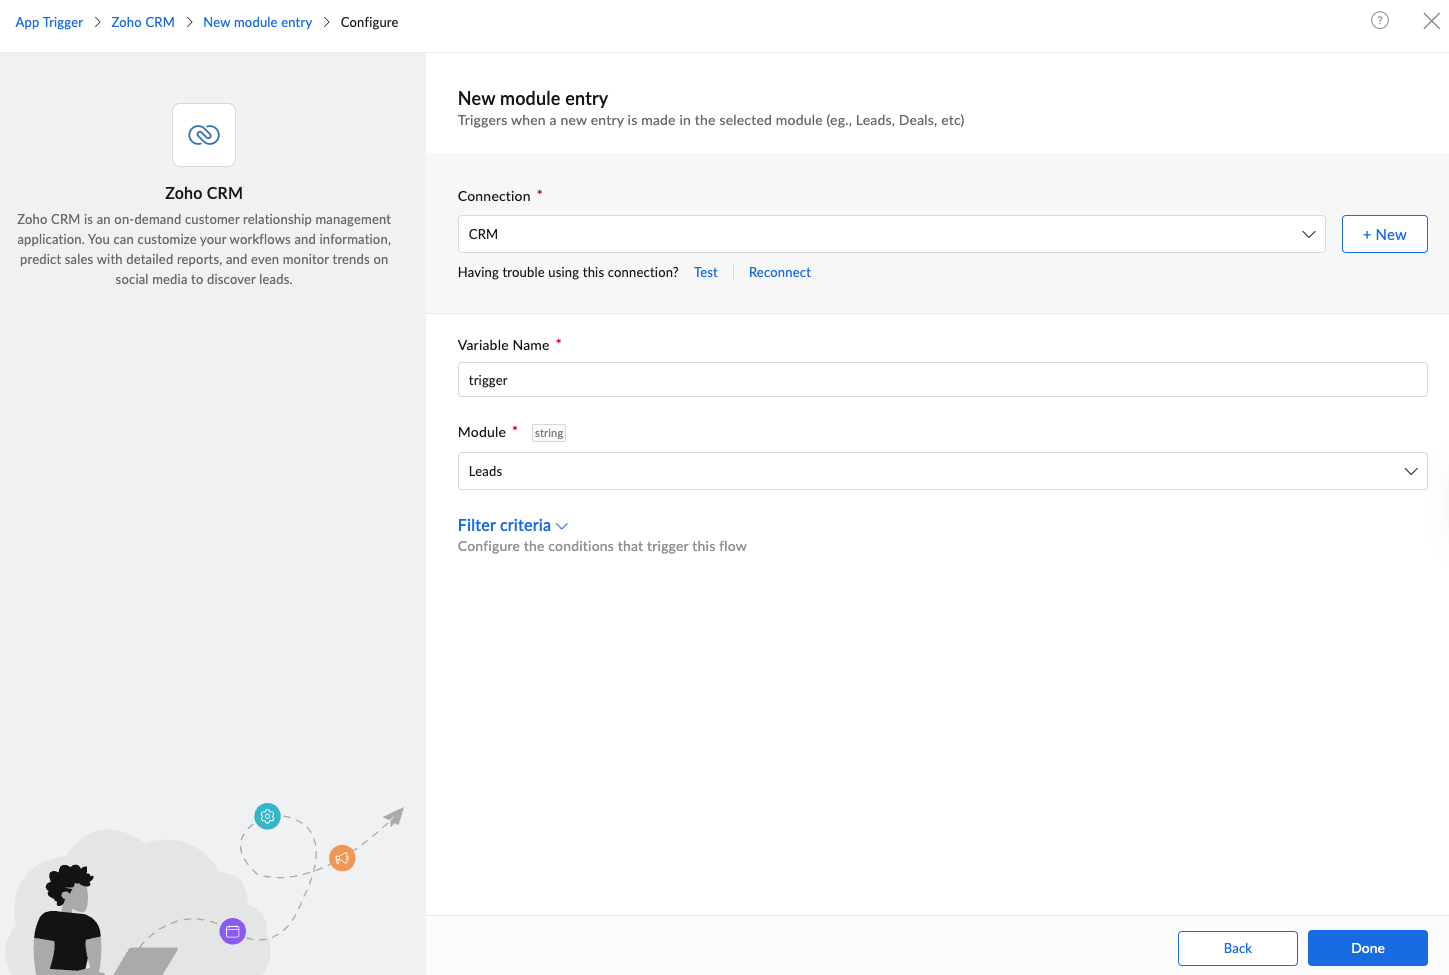Go to App Trigger breadcrumb
1449x975 pixels.
click(49, 22)
